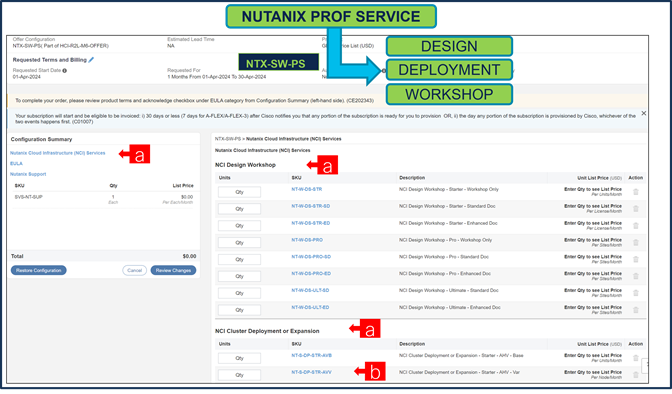Screen dimensions: 672x394
Task: Click Qty field for NT-W-DS-PRO-SD
Action: click(239, 259)
